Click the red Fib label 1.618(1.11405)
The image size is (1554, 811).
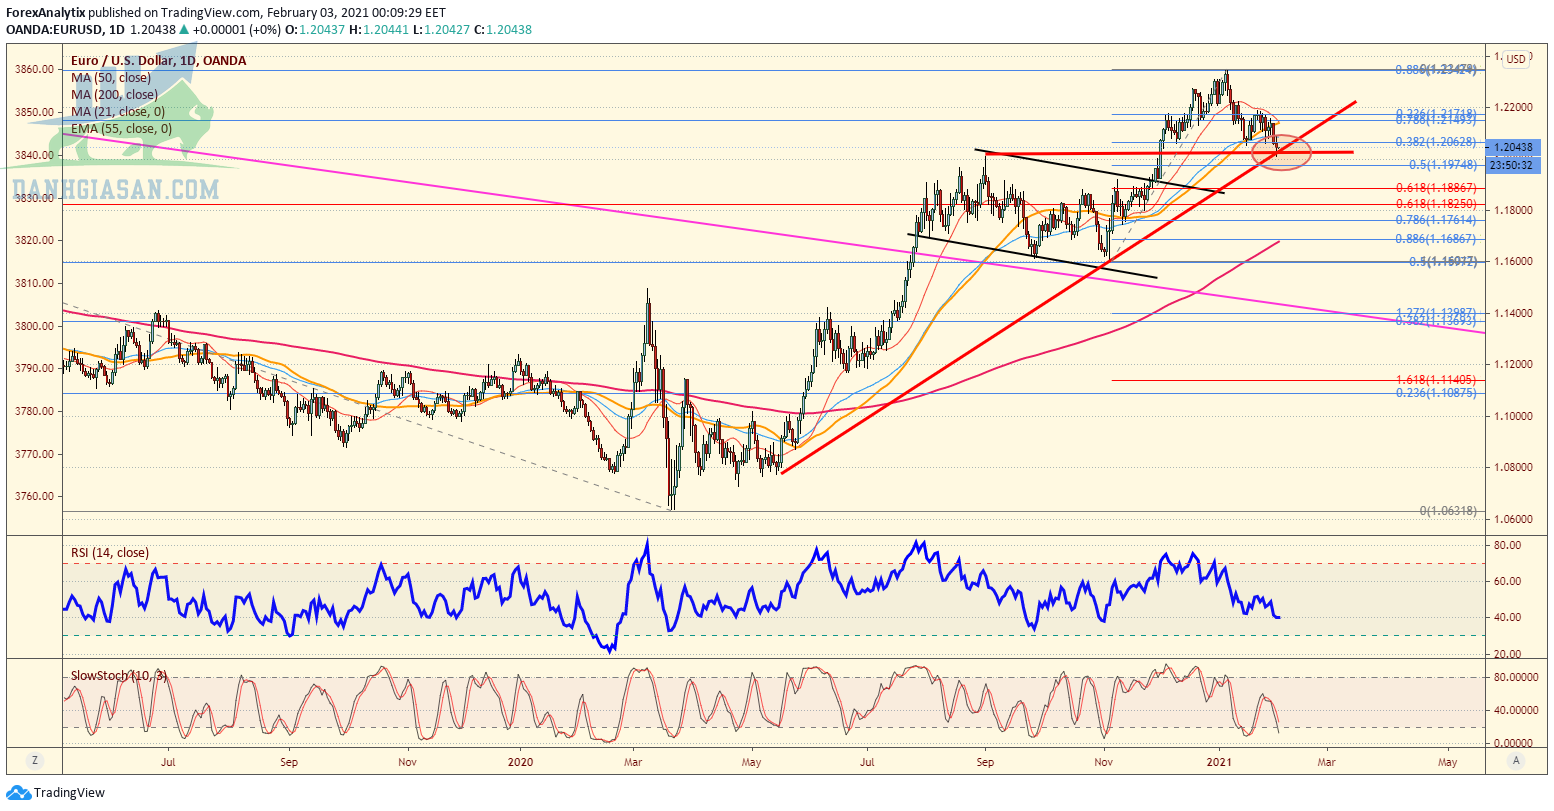[x=1436, y=380]
